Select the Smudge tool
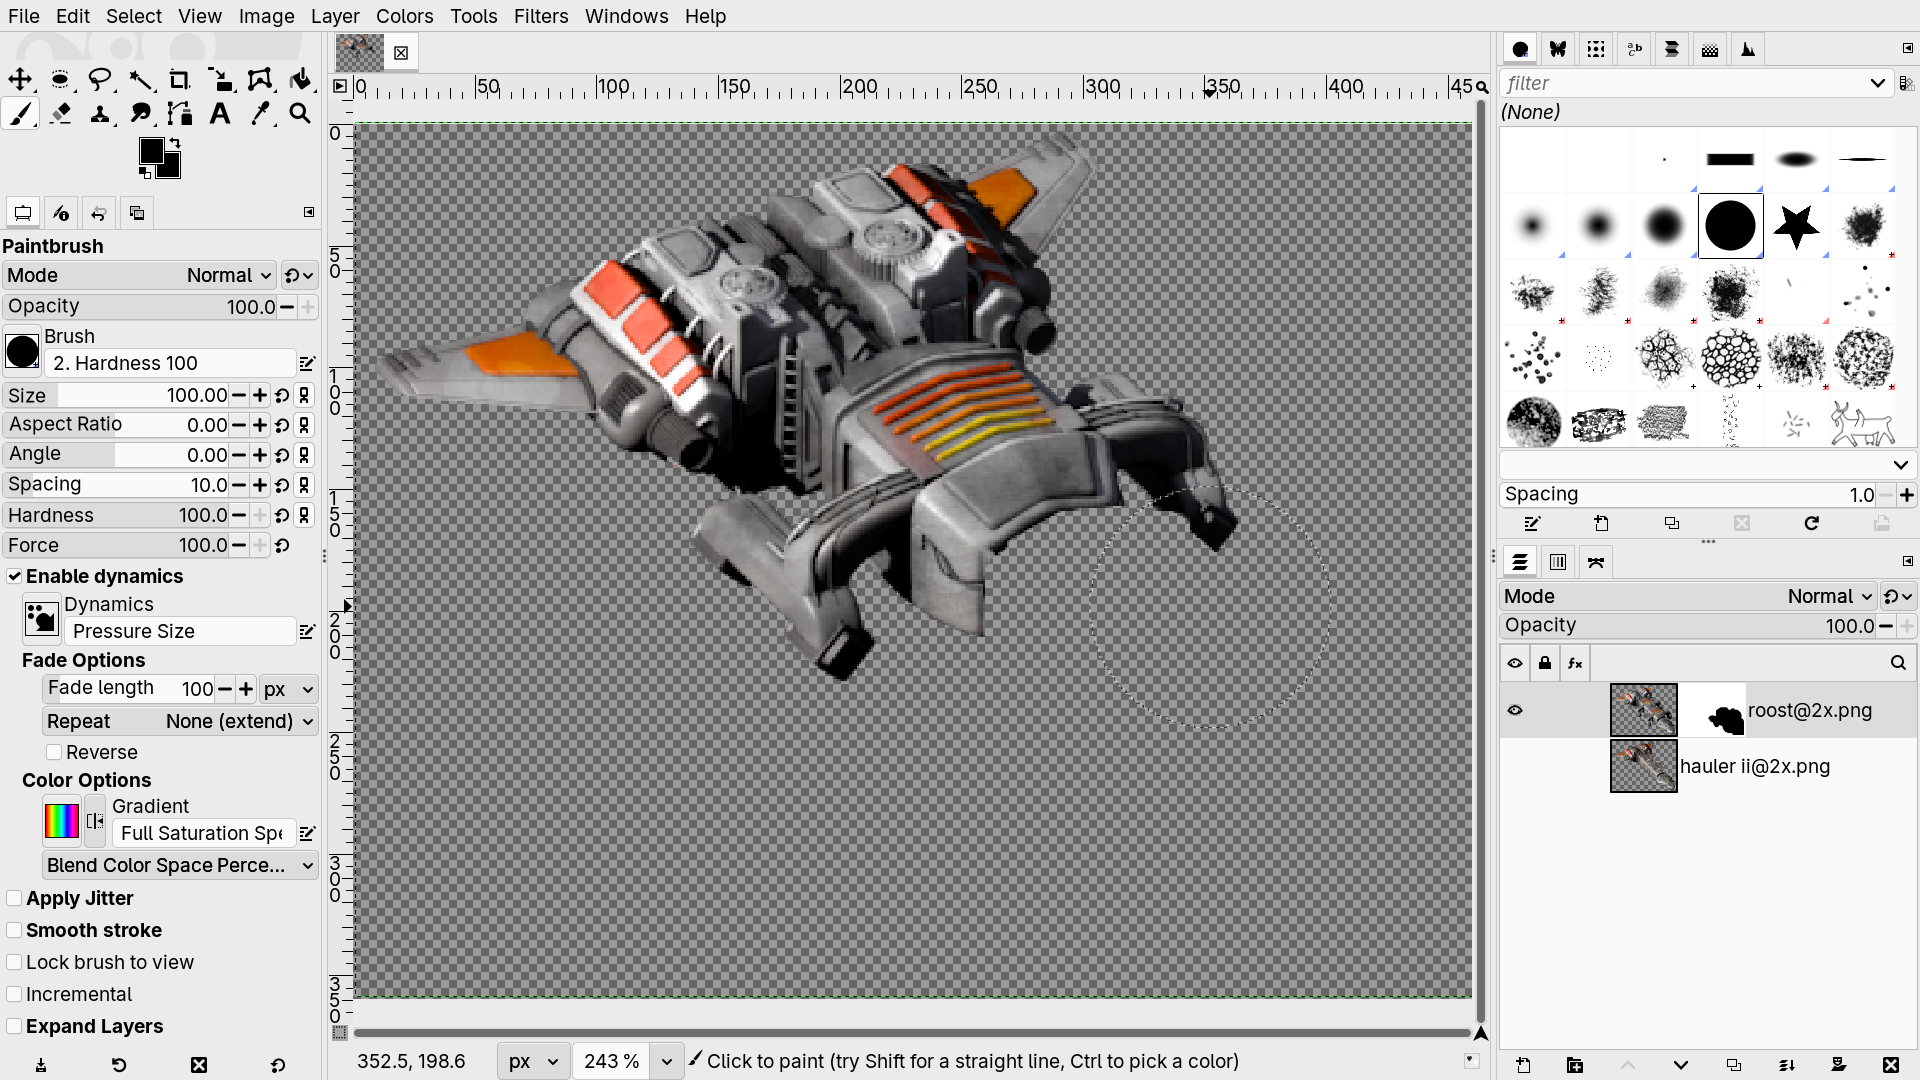This screenshot has width=1920, height=1080. click(140, 114)
